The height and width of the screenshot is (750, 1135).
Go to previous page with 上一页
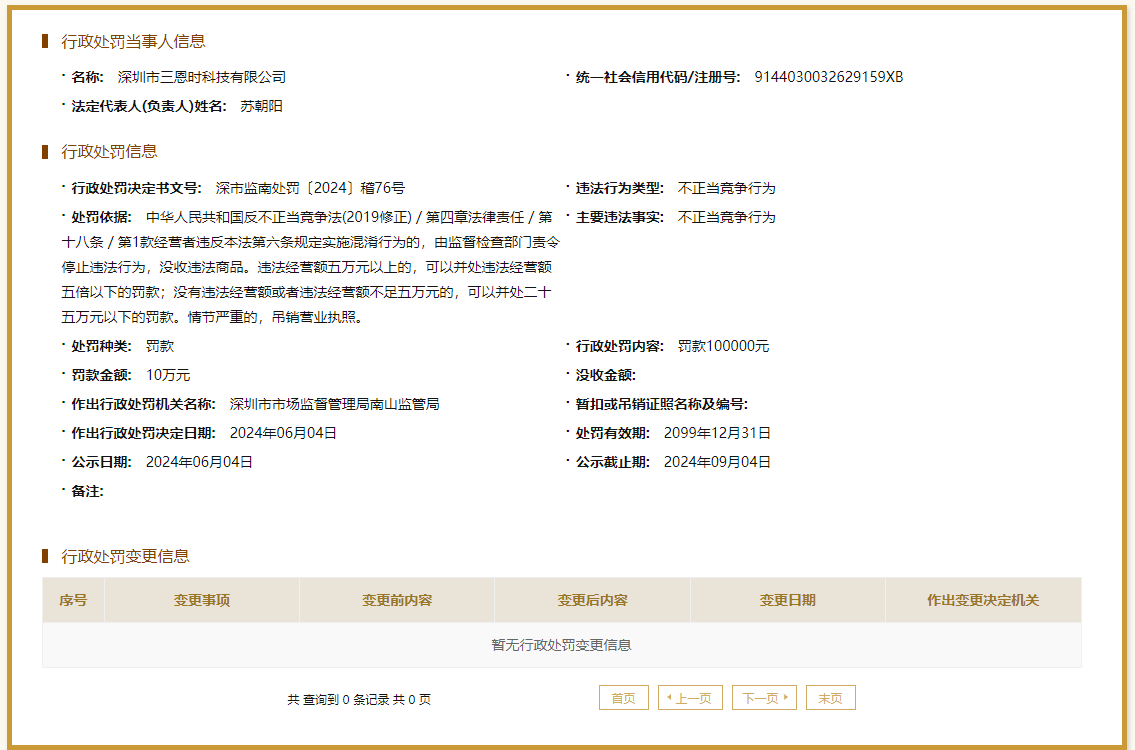point(690,698)
